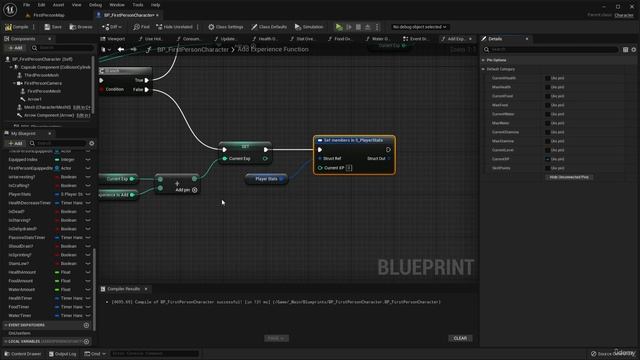Click Set members in S_PlayerStats node header
Screen dimensions: 640x360
(x=354, y=140)
